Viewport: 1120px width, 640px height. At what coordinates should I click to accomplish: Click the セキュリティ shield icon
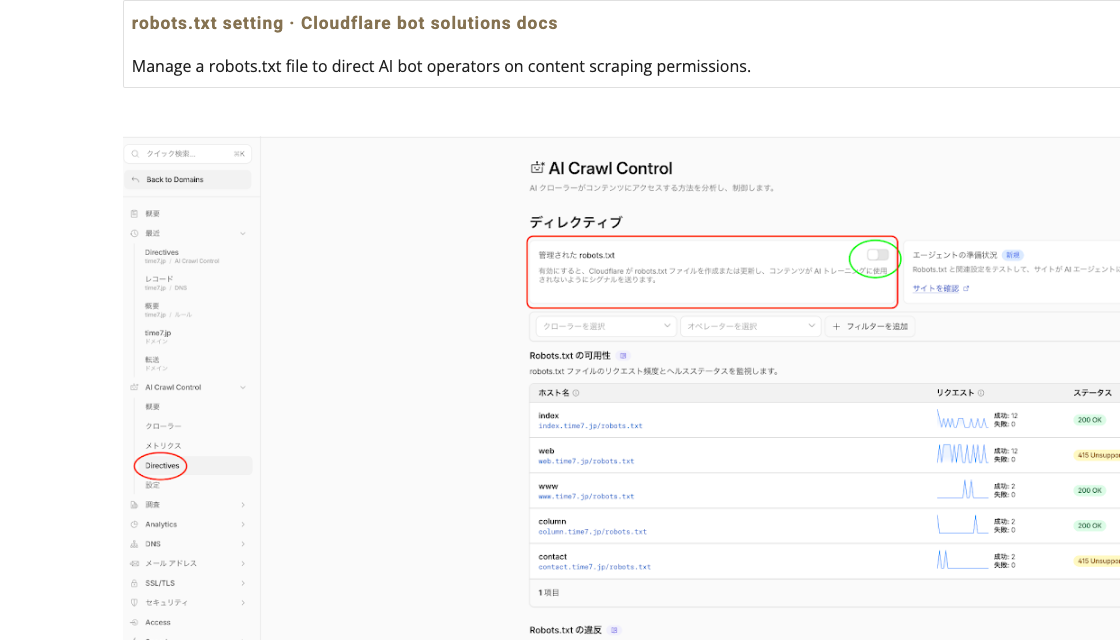[x=134, y=603]
